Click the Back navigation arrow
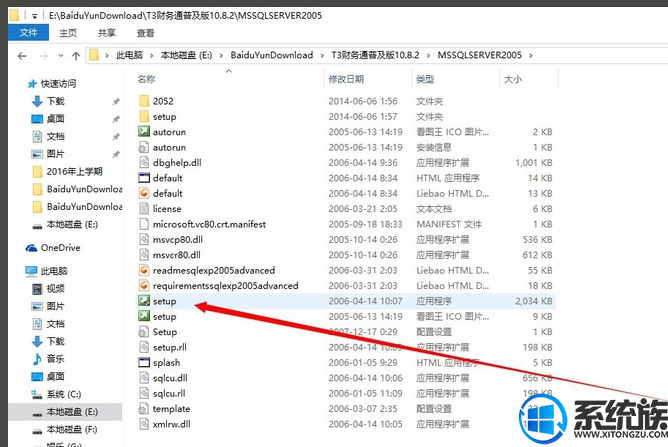Screen dimensions: 668x447 (22, 56)
